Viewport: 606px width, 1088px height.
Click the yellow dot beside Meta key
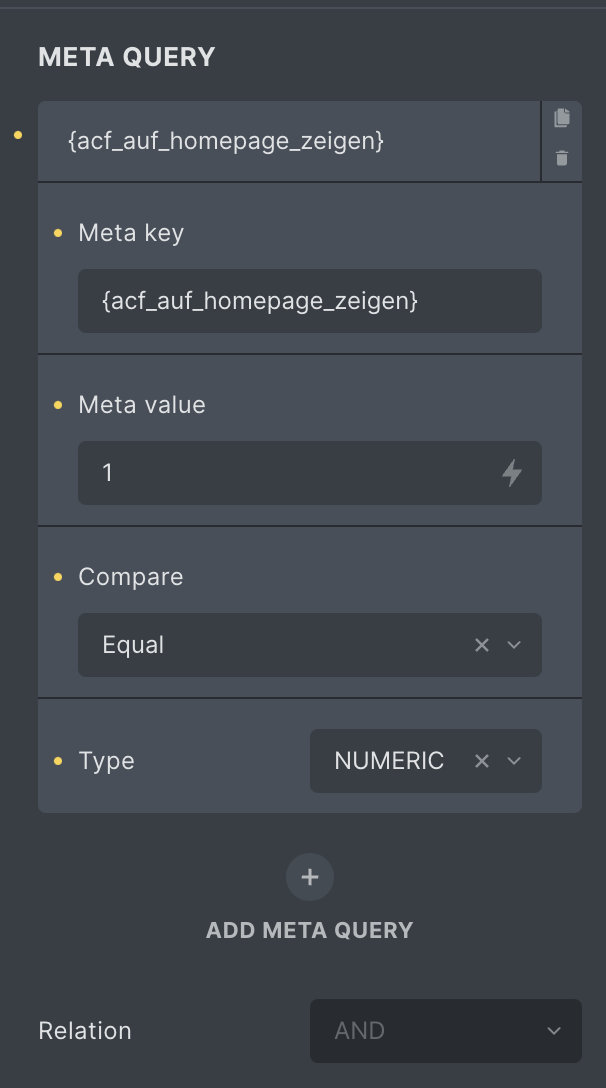58,233
